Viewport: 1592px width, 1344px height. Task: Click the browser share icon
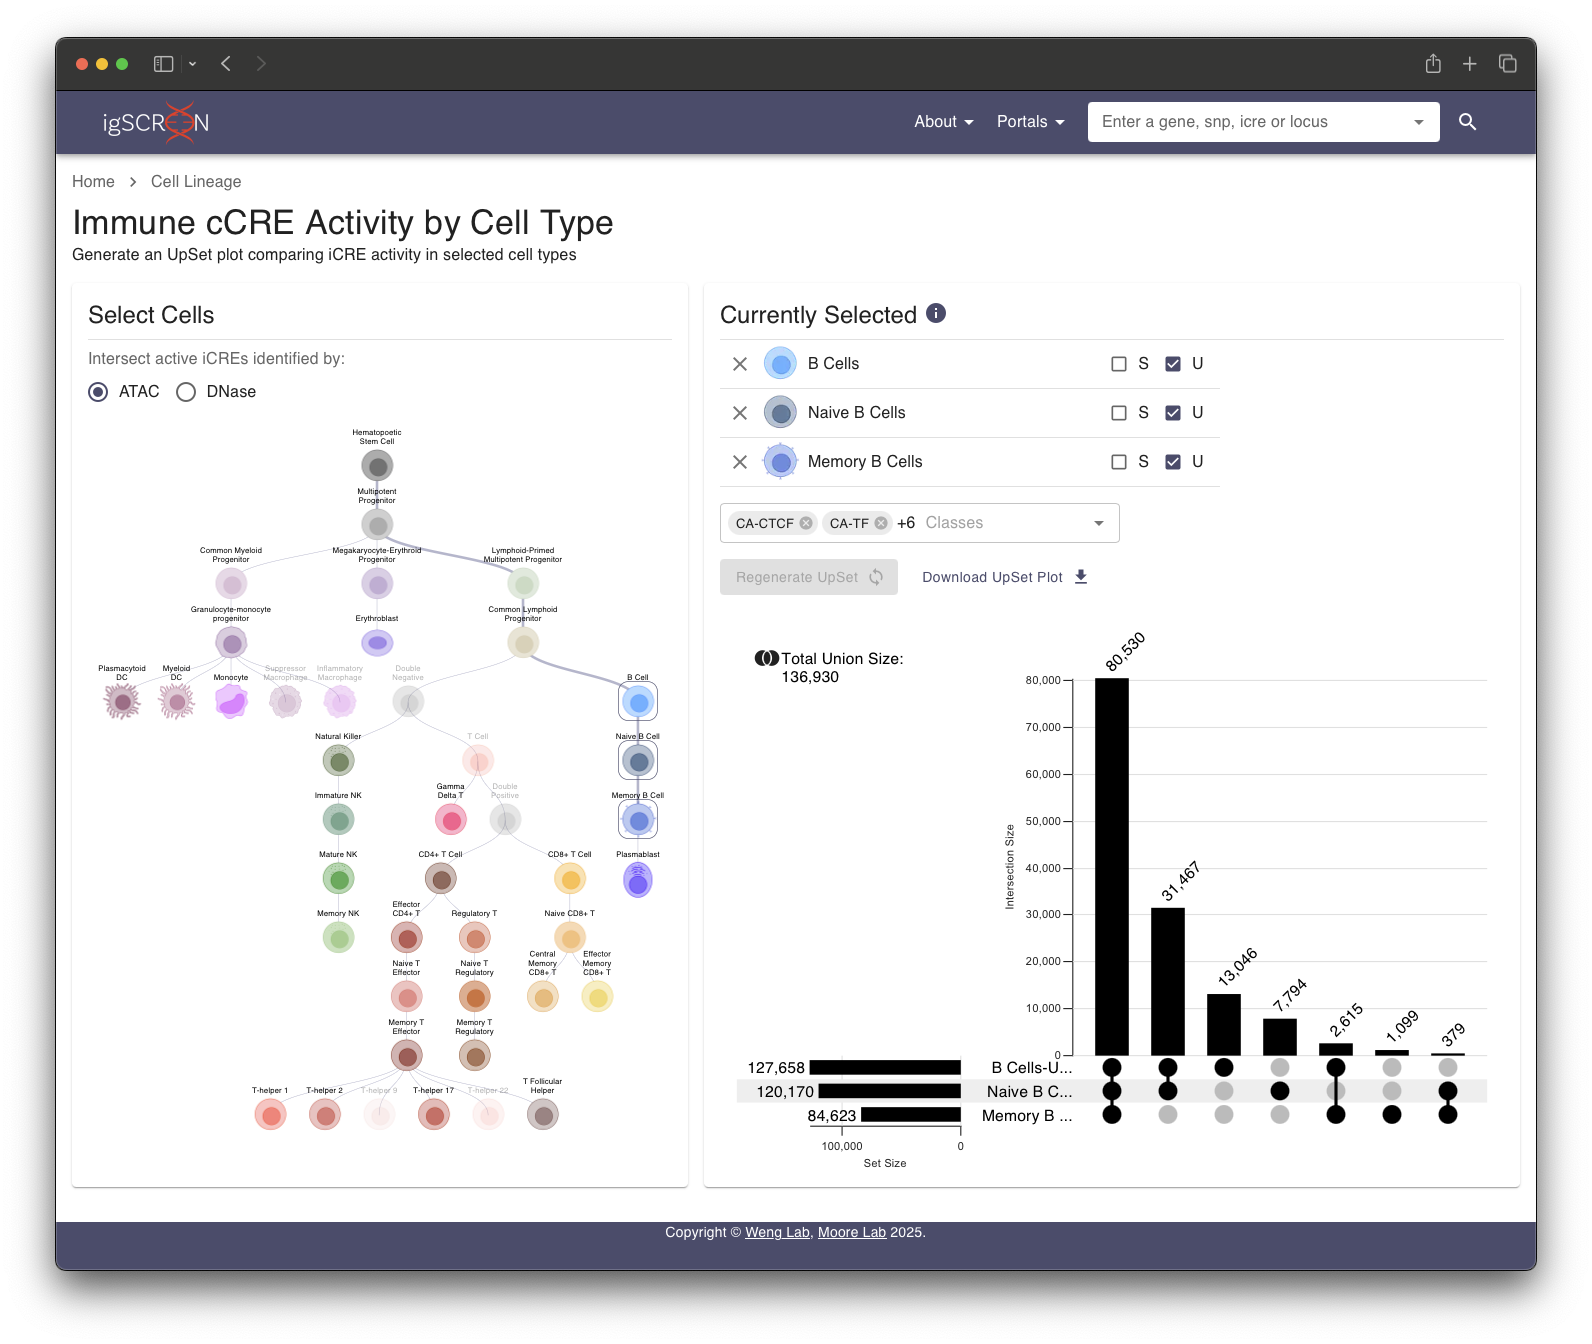coord(1433,64)
